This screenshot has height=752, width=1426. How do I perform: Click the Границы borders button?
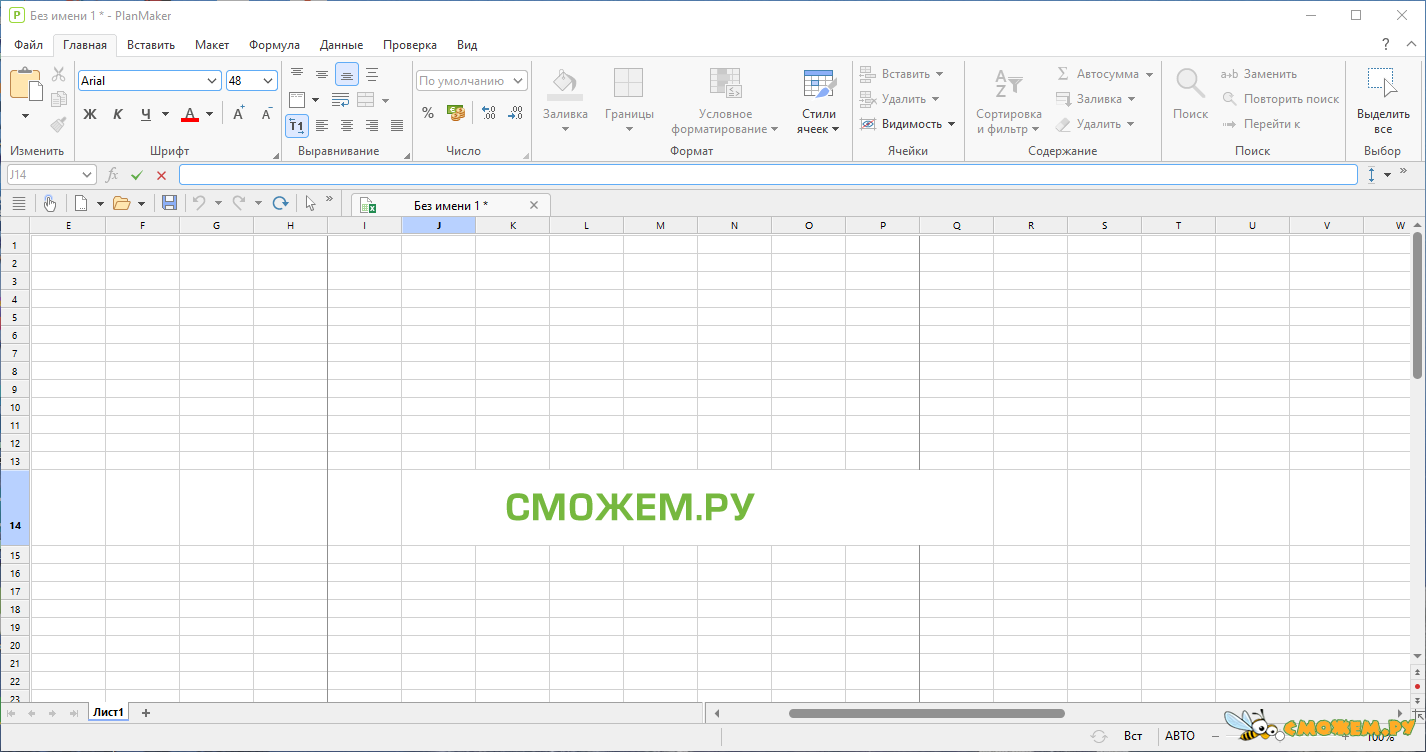(x=629, y=101)
